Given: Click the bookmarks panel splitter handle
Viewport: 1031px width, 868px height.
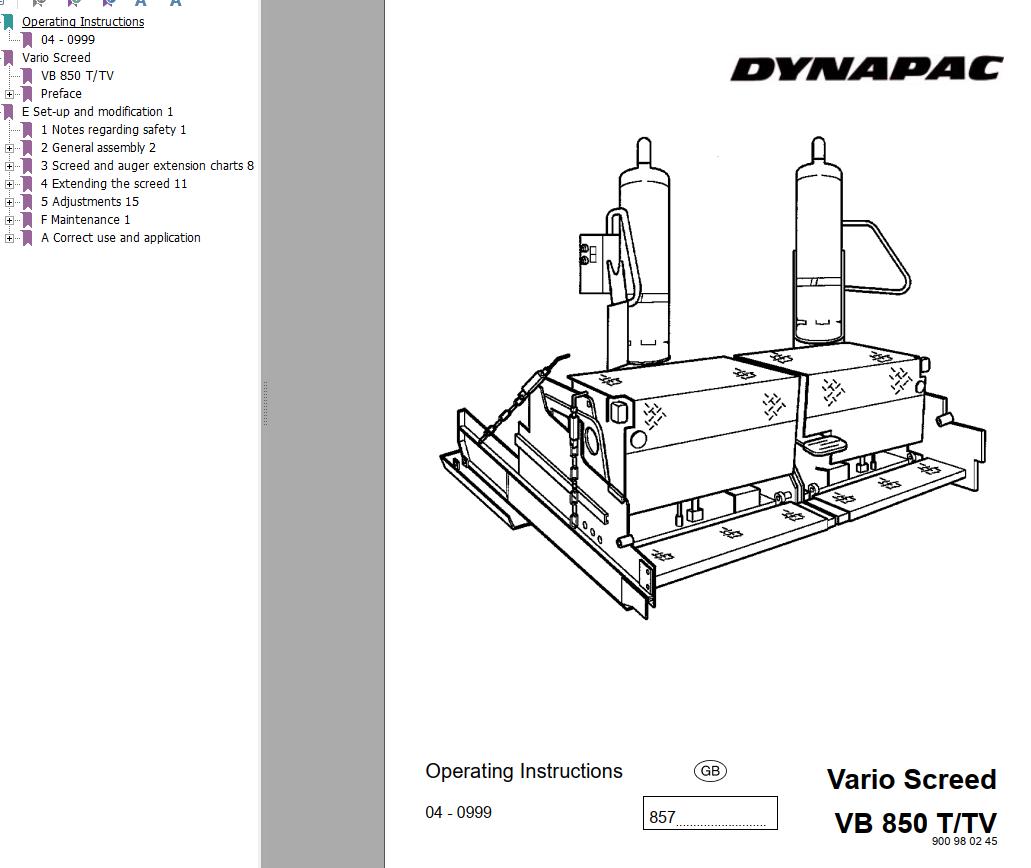Looking at the screenshot, I should [x=265, y=403].
